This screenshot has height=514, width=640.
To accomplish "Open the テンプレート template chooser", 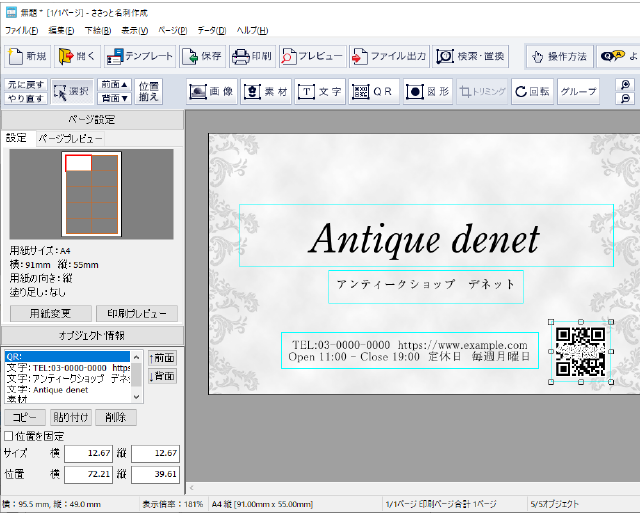I will click(139, 56).
